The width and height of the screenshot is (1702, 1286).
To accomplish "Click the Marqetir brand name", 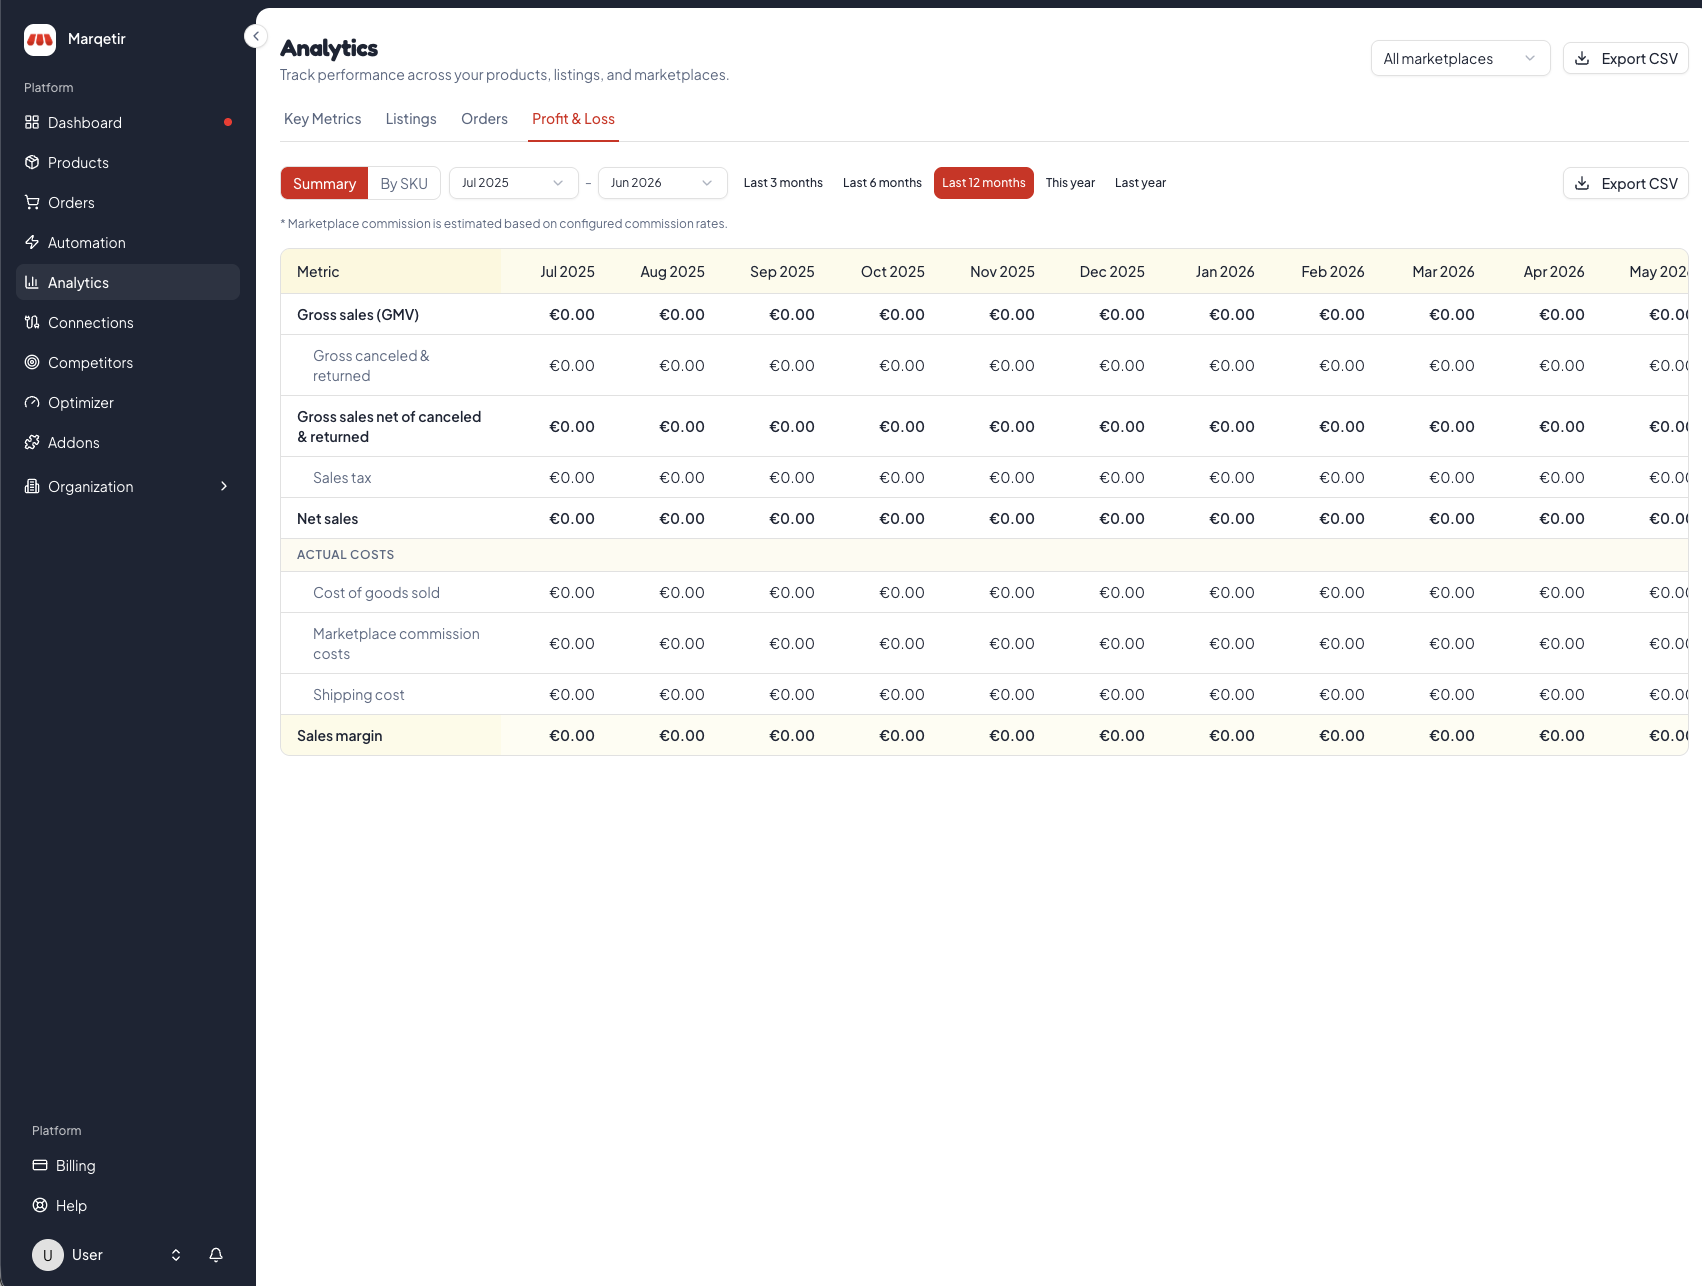I will [x=97, y=39].
